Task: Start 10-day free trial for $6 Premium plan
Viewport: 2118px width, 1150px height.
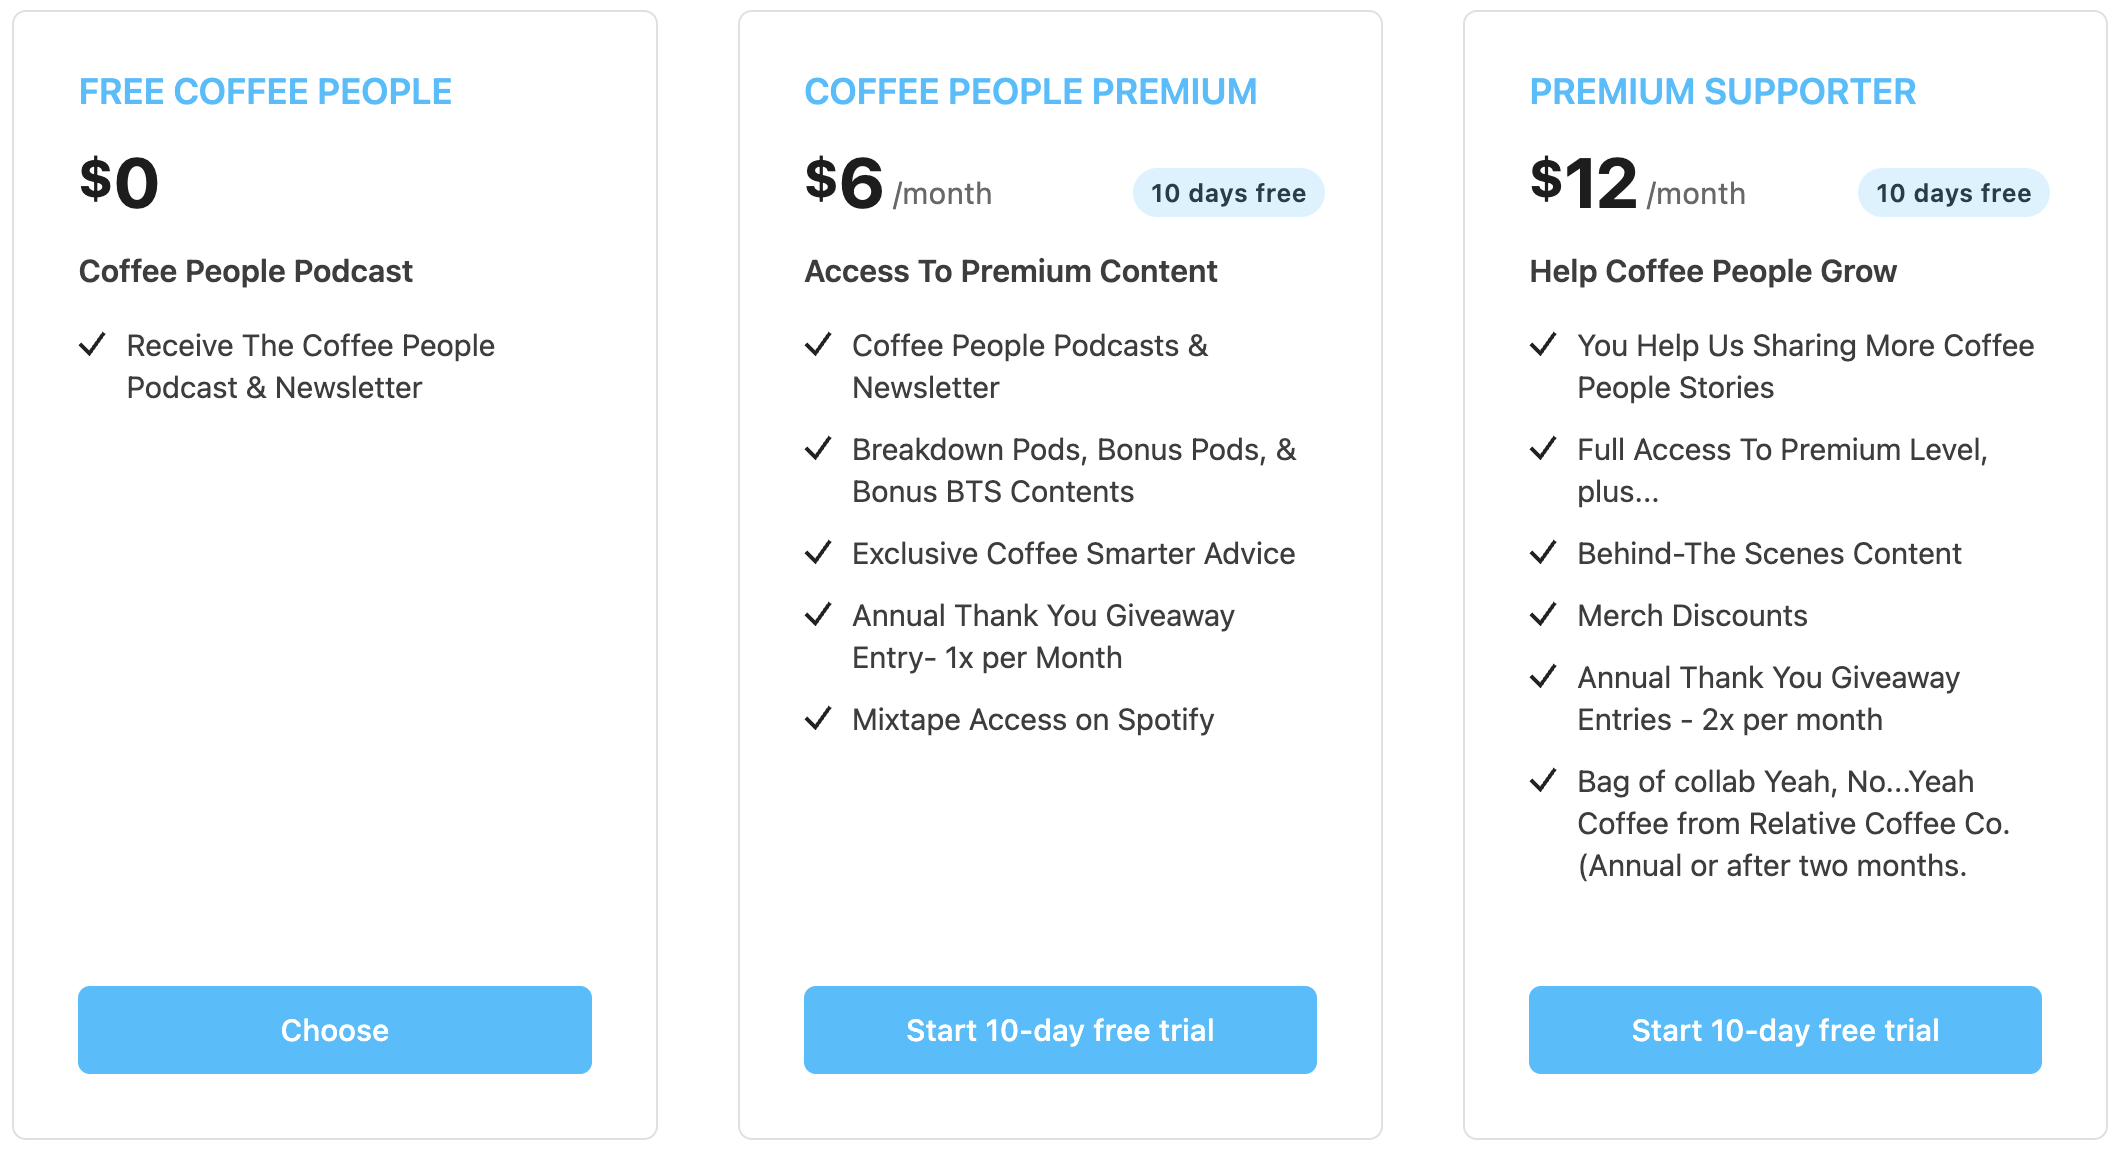Action: tap(1060, 1030)
